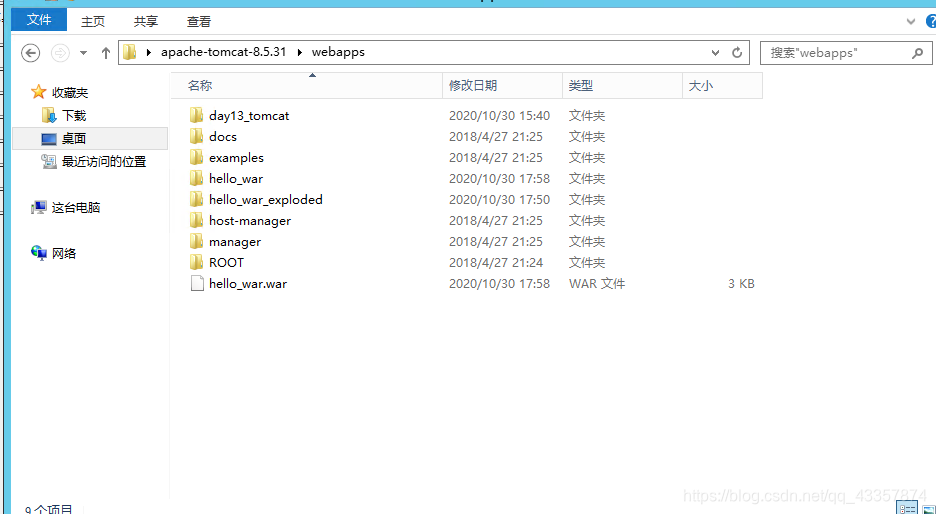The image size is (936, 514).
Task: Click the host-manager folder name
Action: [250, 221]
